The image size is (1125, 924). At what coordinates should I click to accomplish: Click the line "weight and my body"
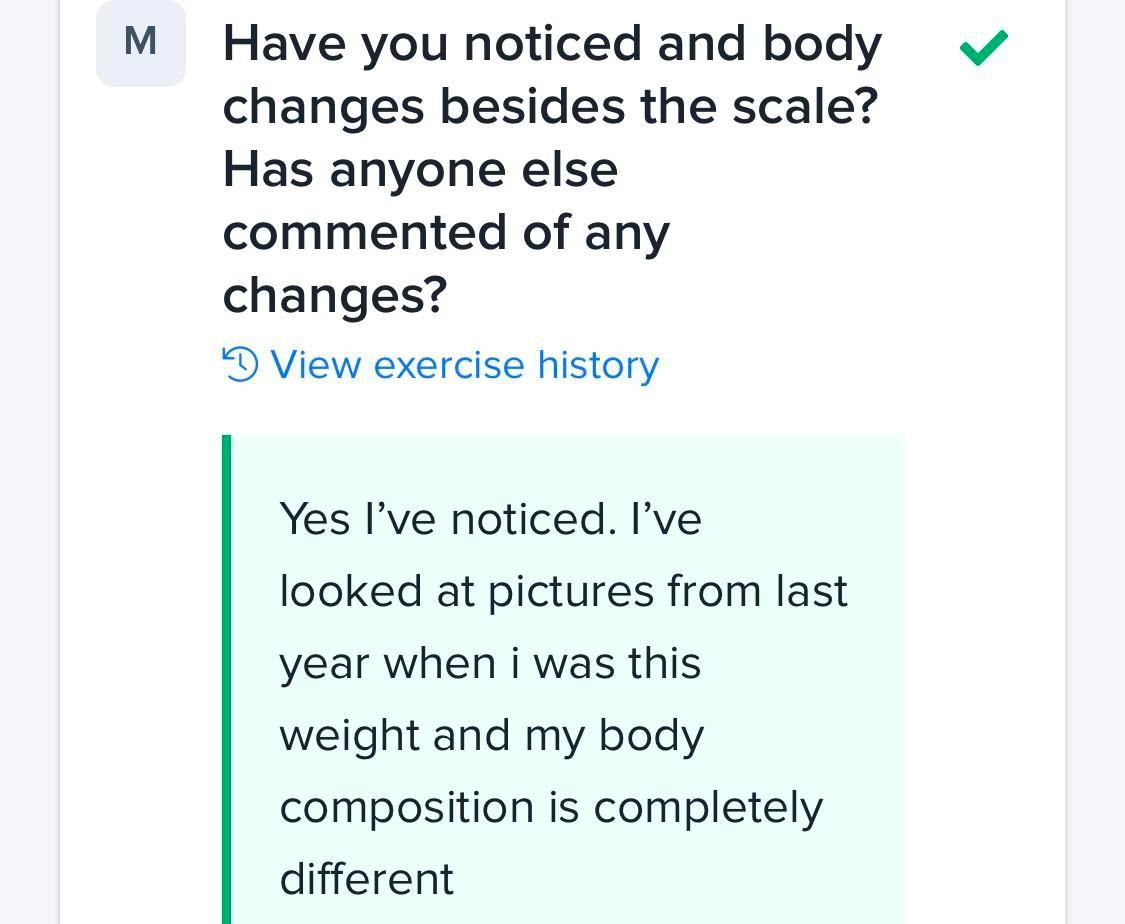pos(492,735)
